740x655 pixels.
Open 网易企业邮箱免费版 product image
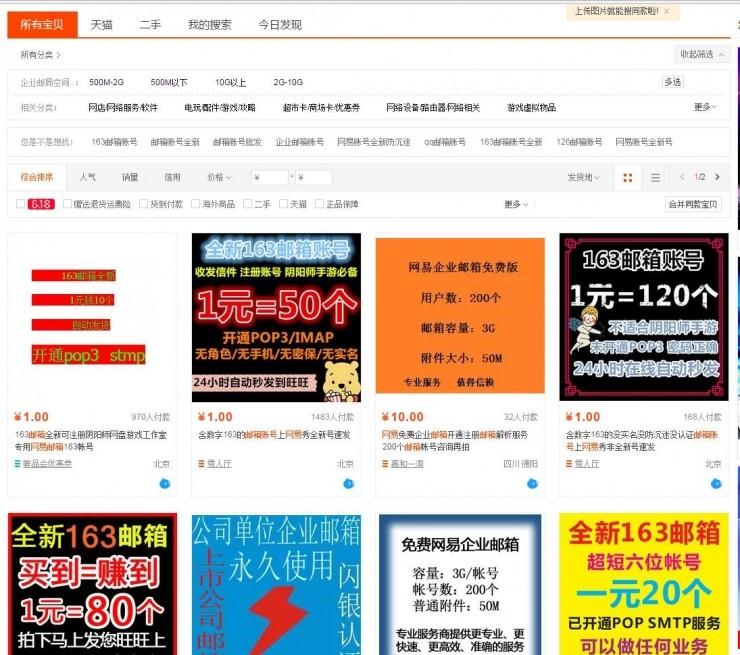(x=460, y=315)
